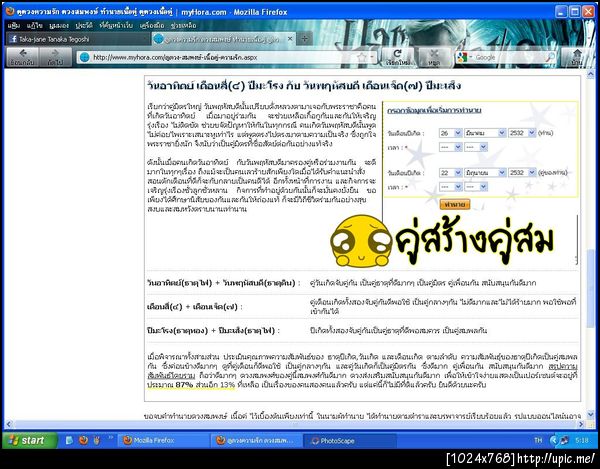This screenshot has height=469, width=600.
Task: Open first person's birth minute dropdown
Action: coord(476,147)
